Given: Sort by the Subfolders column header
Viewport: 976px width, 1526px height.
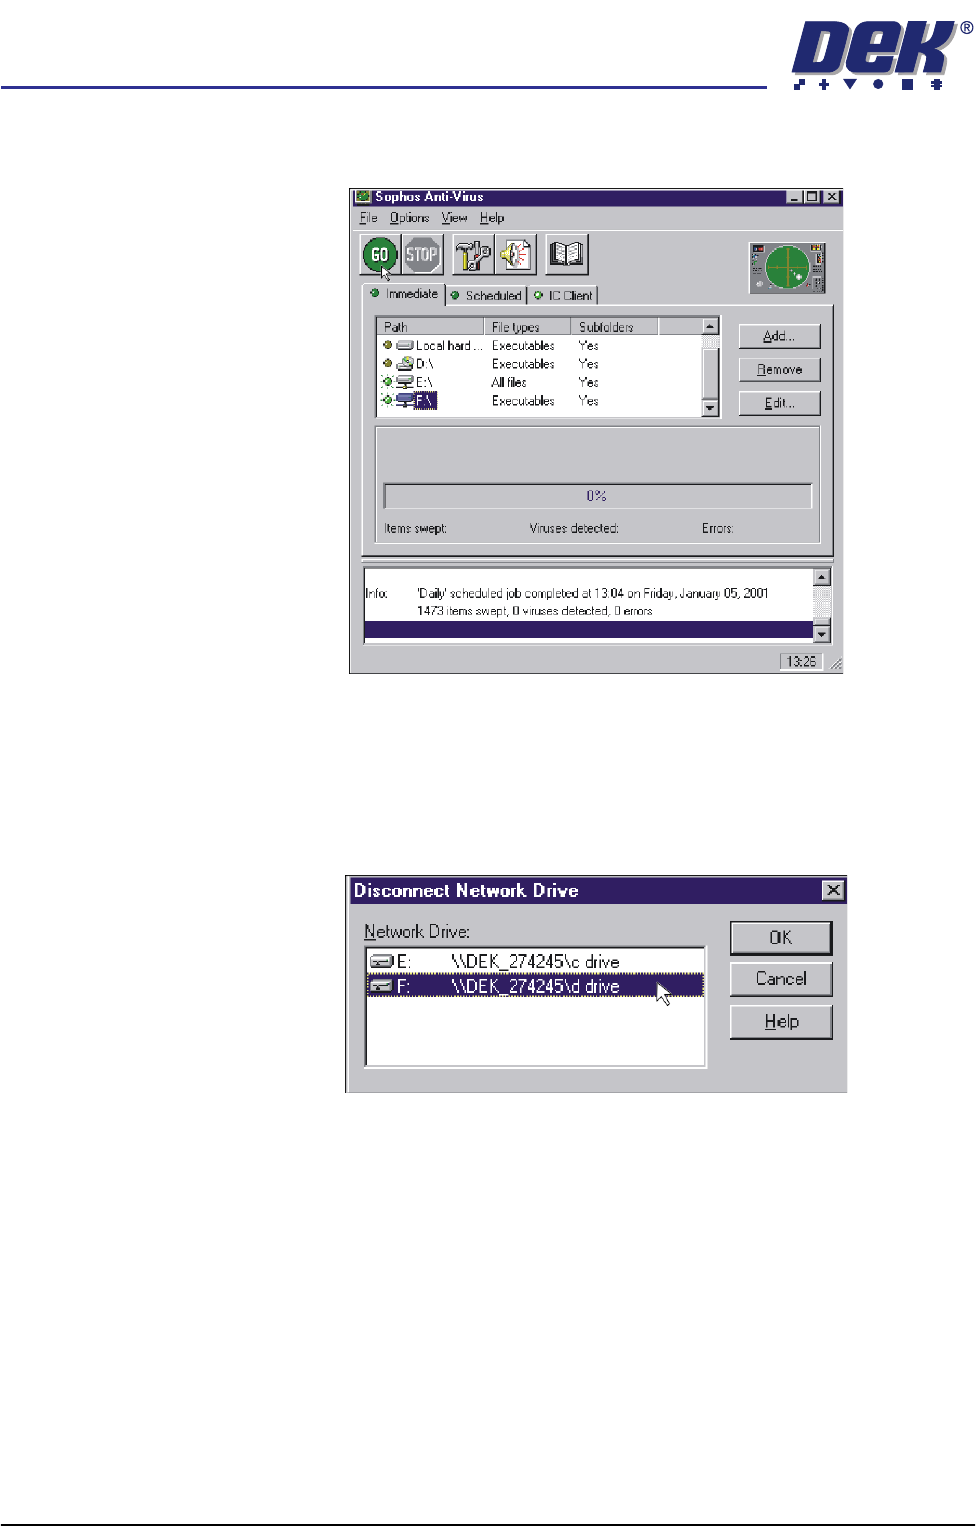Looking at the screenshot, I should [x=615, y=327].
